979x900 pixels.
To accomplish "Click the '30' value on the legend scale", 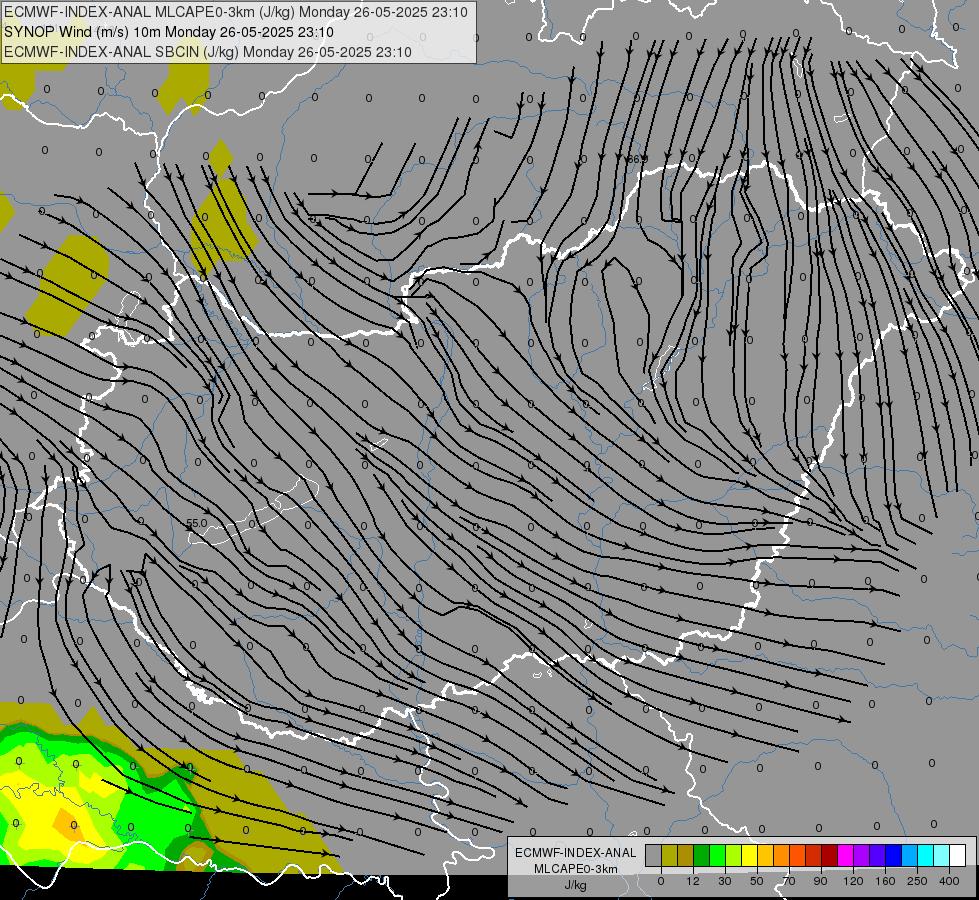I will pos(725,881).
